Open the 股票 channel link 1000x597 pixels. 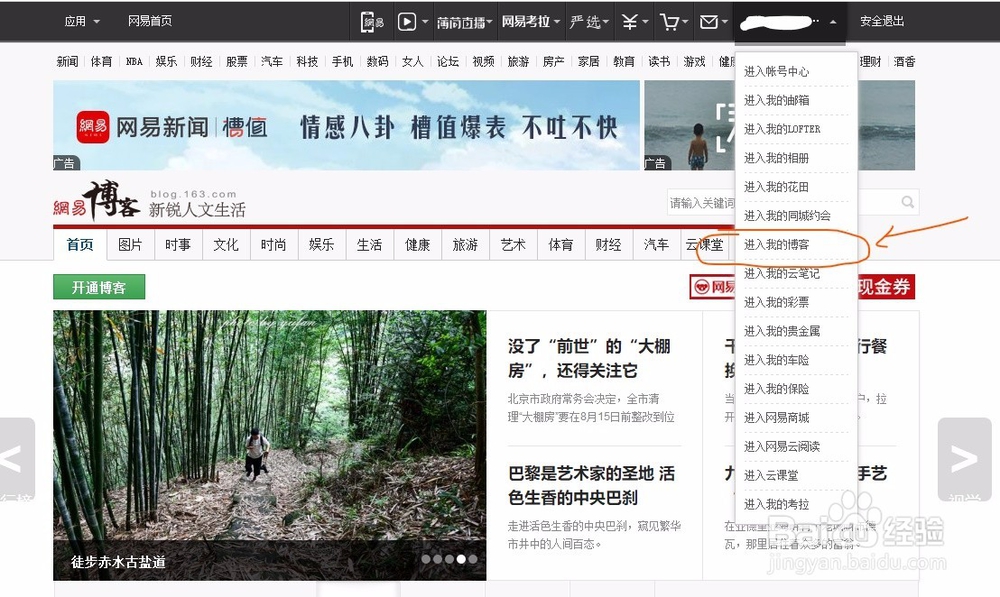point(237,62)
